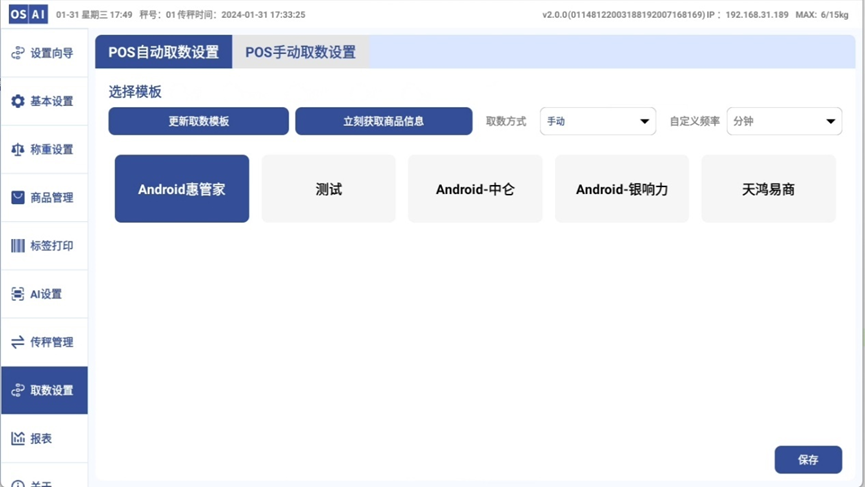Click the 标签打印 barcode icon

point(18,246)
